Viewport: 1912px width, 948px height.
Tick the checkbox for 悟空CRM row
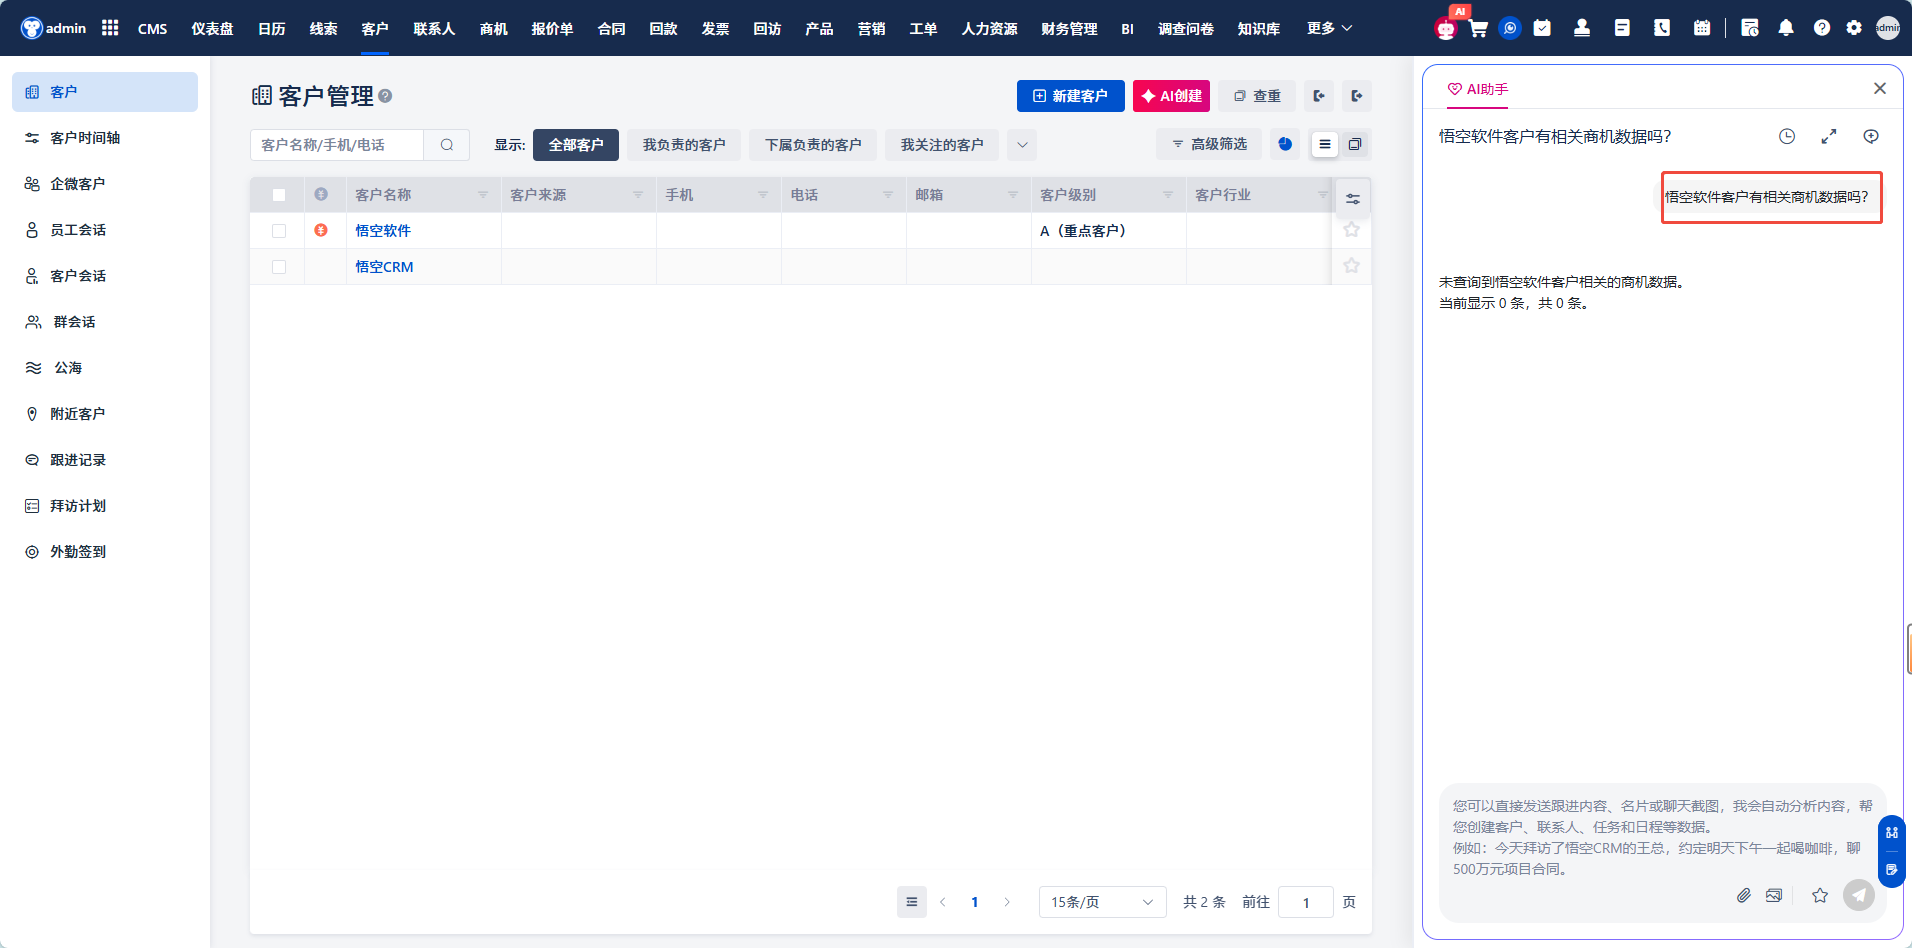pos(279,267)
